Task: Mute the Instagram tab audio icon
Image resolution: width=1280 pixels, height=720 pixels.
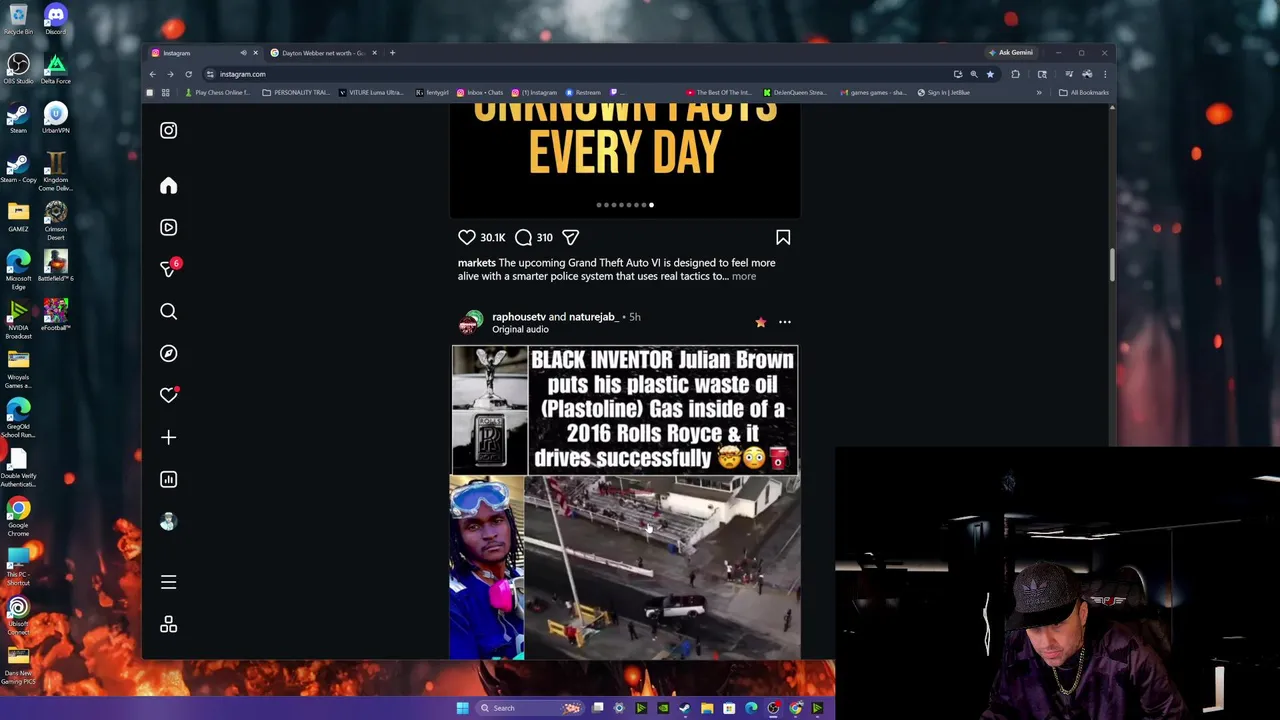Action: [x=243, y=53]
